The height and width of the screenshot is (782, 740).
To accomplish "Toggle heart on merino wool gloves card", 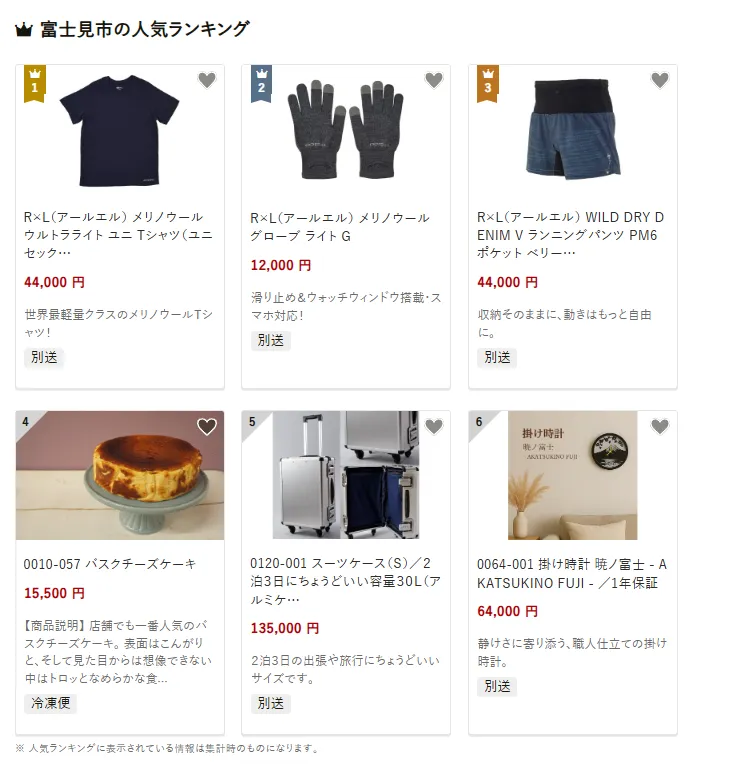I will click(x=434, y=80).
